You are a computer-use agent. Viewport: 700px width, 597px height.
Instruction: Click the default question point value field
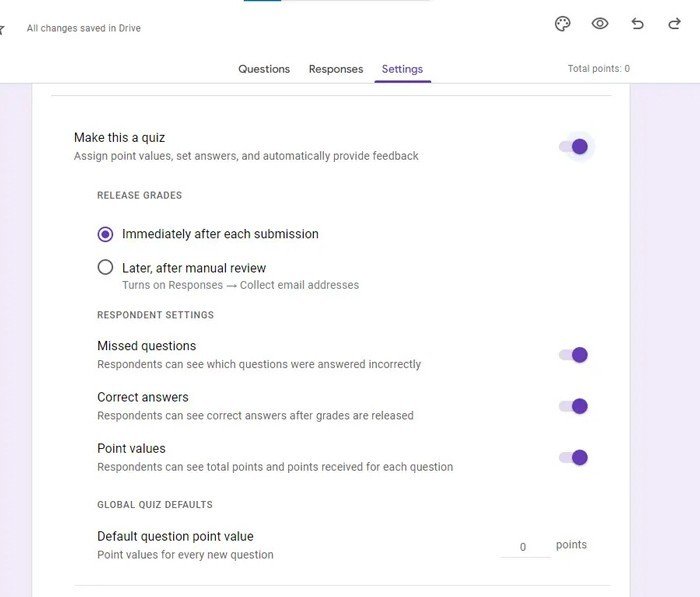523,547
